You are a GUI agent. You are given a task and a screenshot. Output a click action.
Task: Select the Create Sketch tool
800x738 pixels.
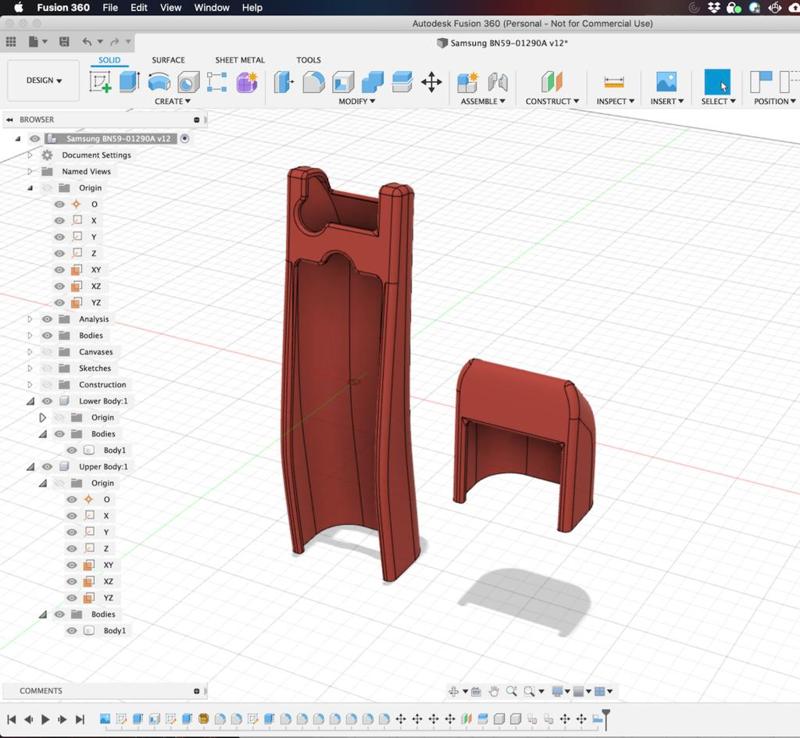(x=100, y=82)
